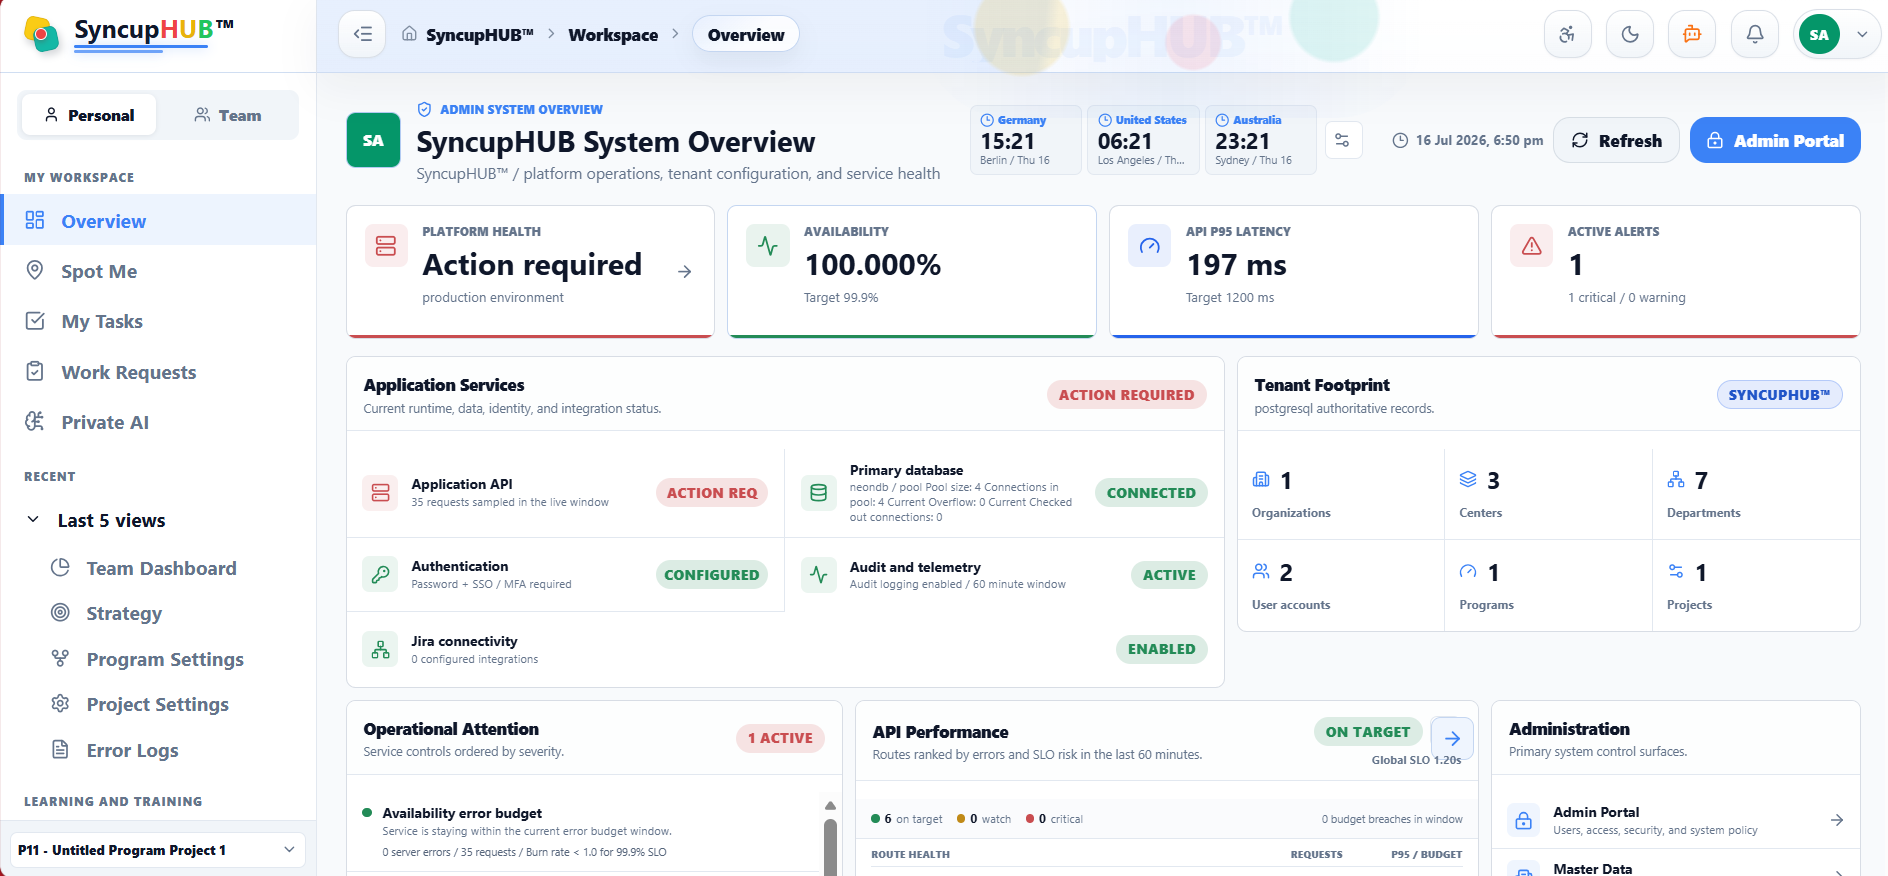Click the Operational Attention scrollbar up arrow
Viewport: 1888px width, 876px height.
click(830, 805)
